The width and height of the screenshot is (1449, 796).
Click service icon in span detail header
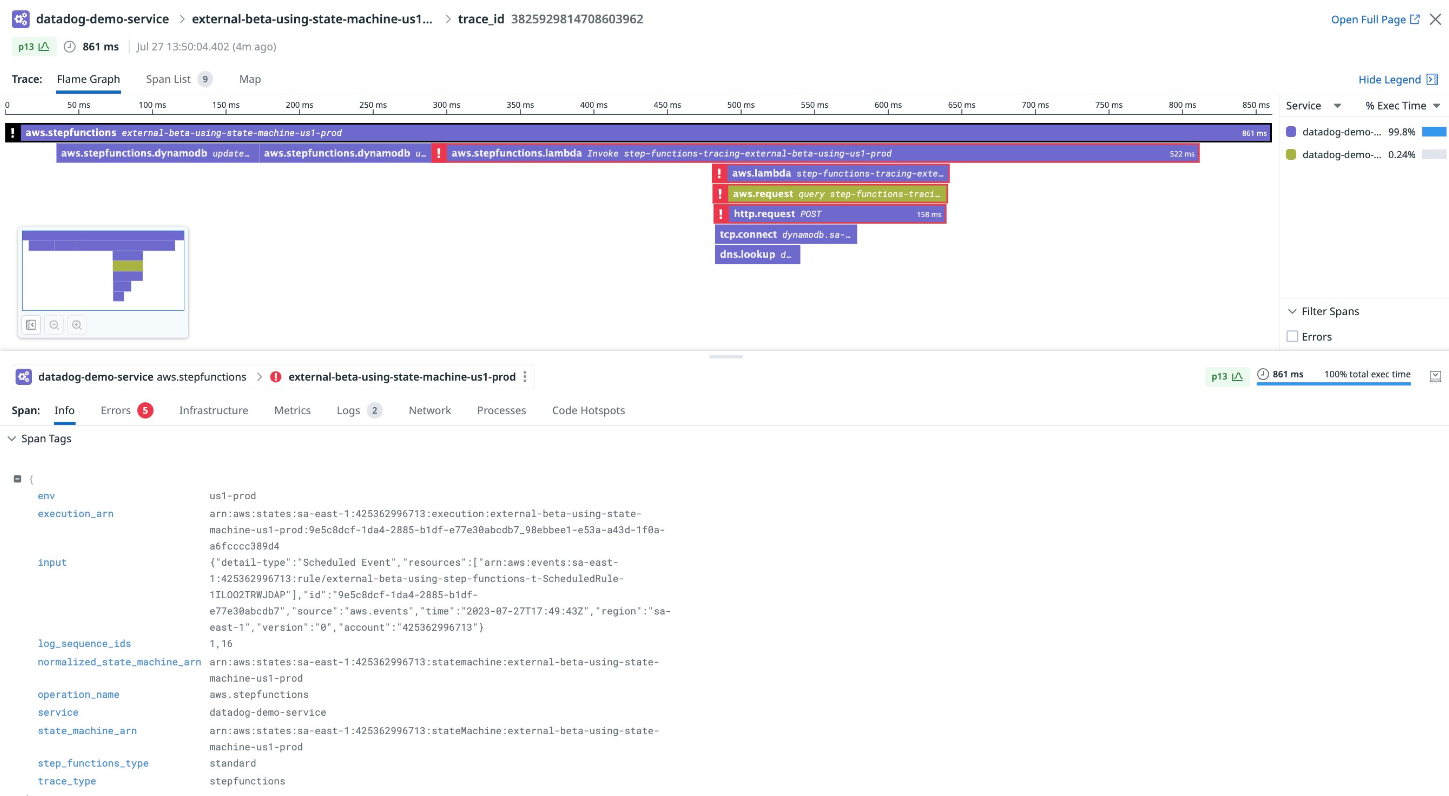point(23,377)
